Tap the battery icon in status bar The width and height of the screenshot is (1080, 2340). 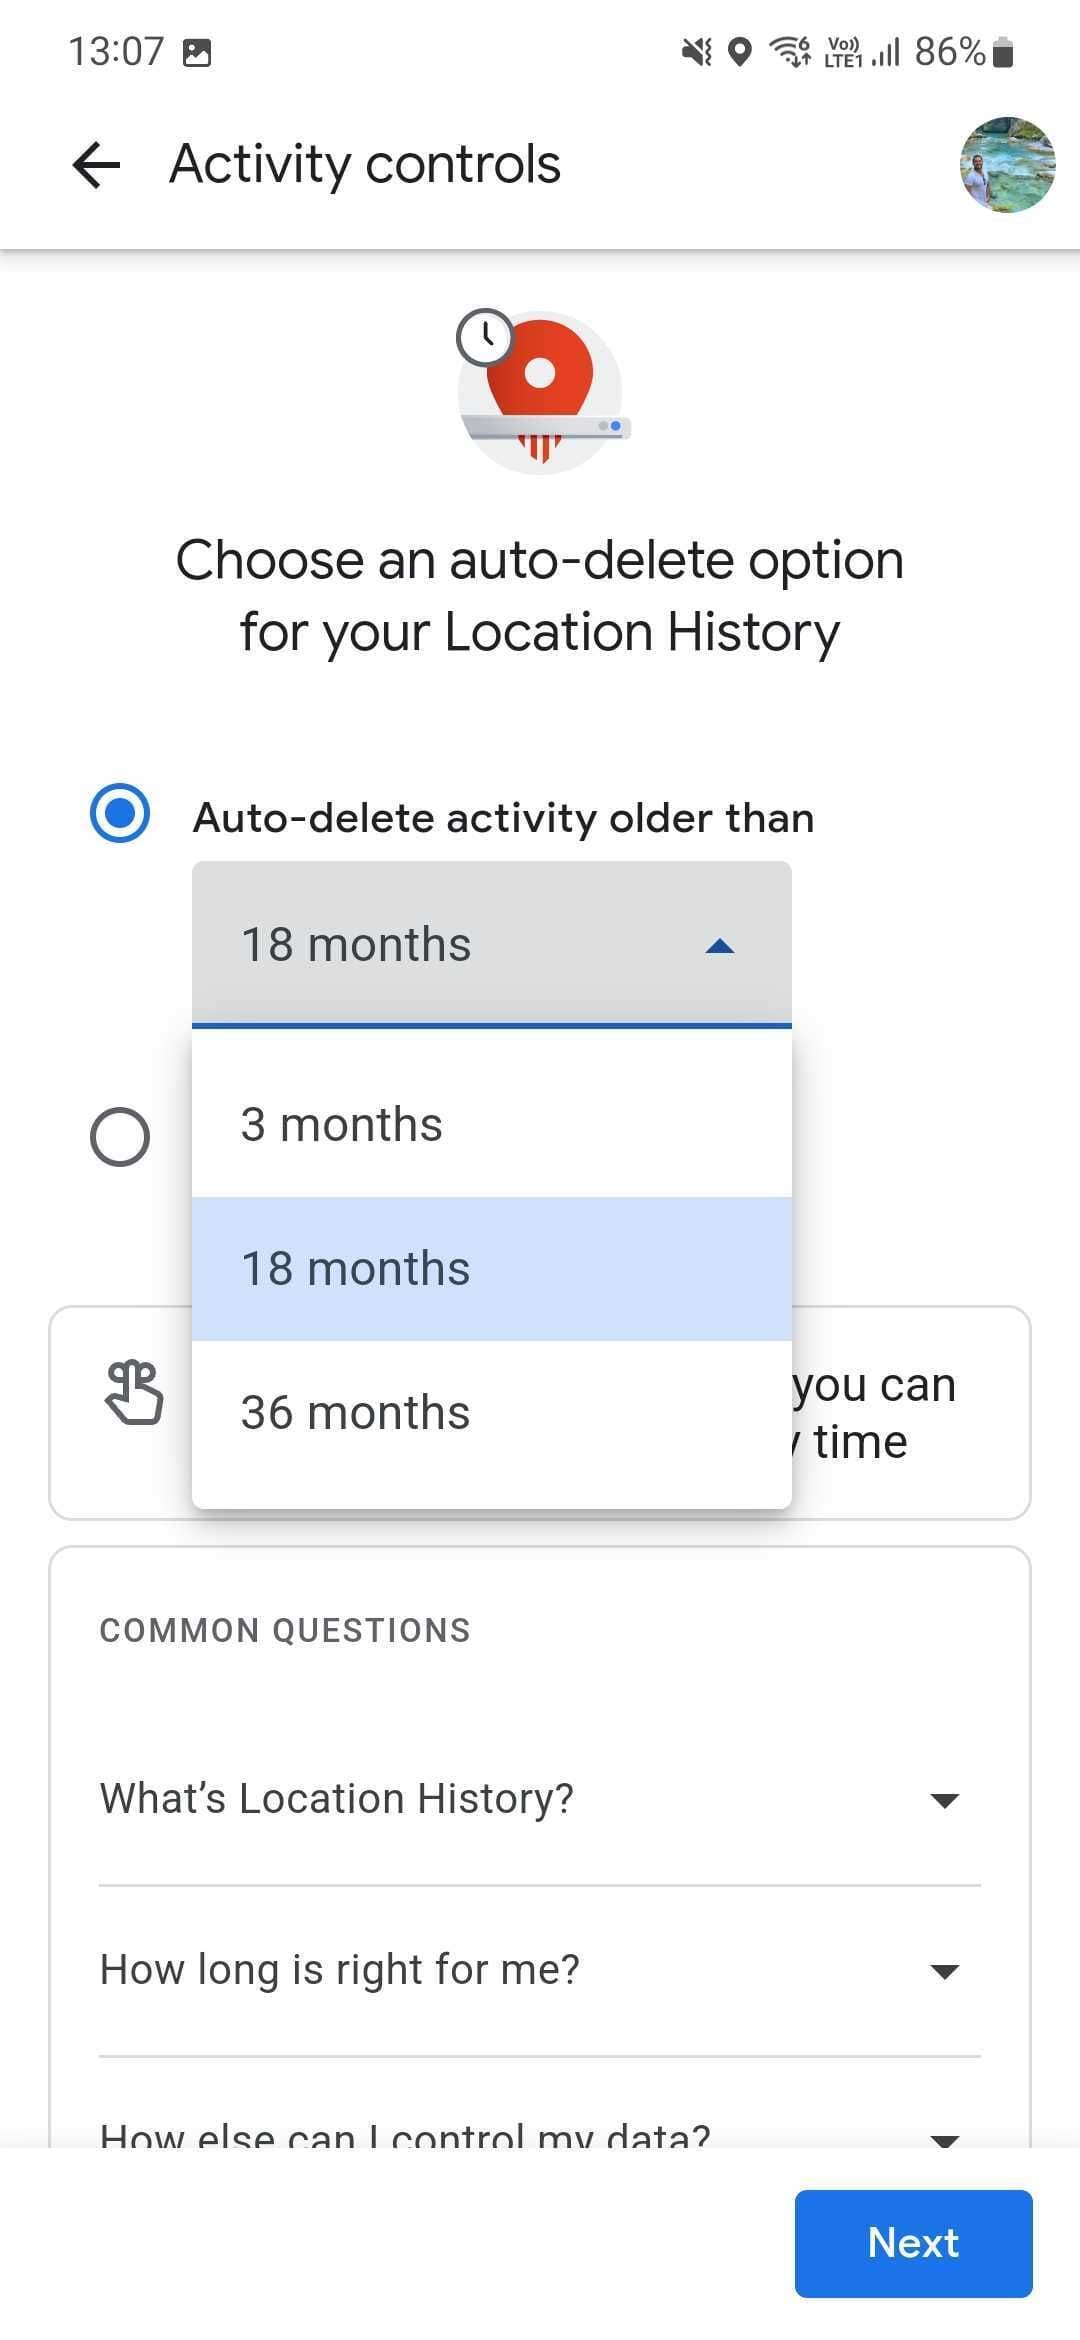coord(1004,52)
